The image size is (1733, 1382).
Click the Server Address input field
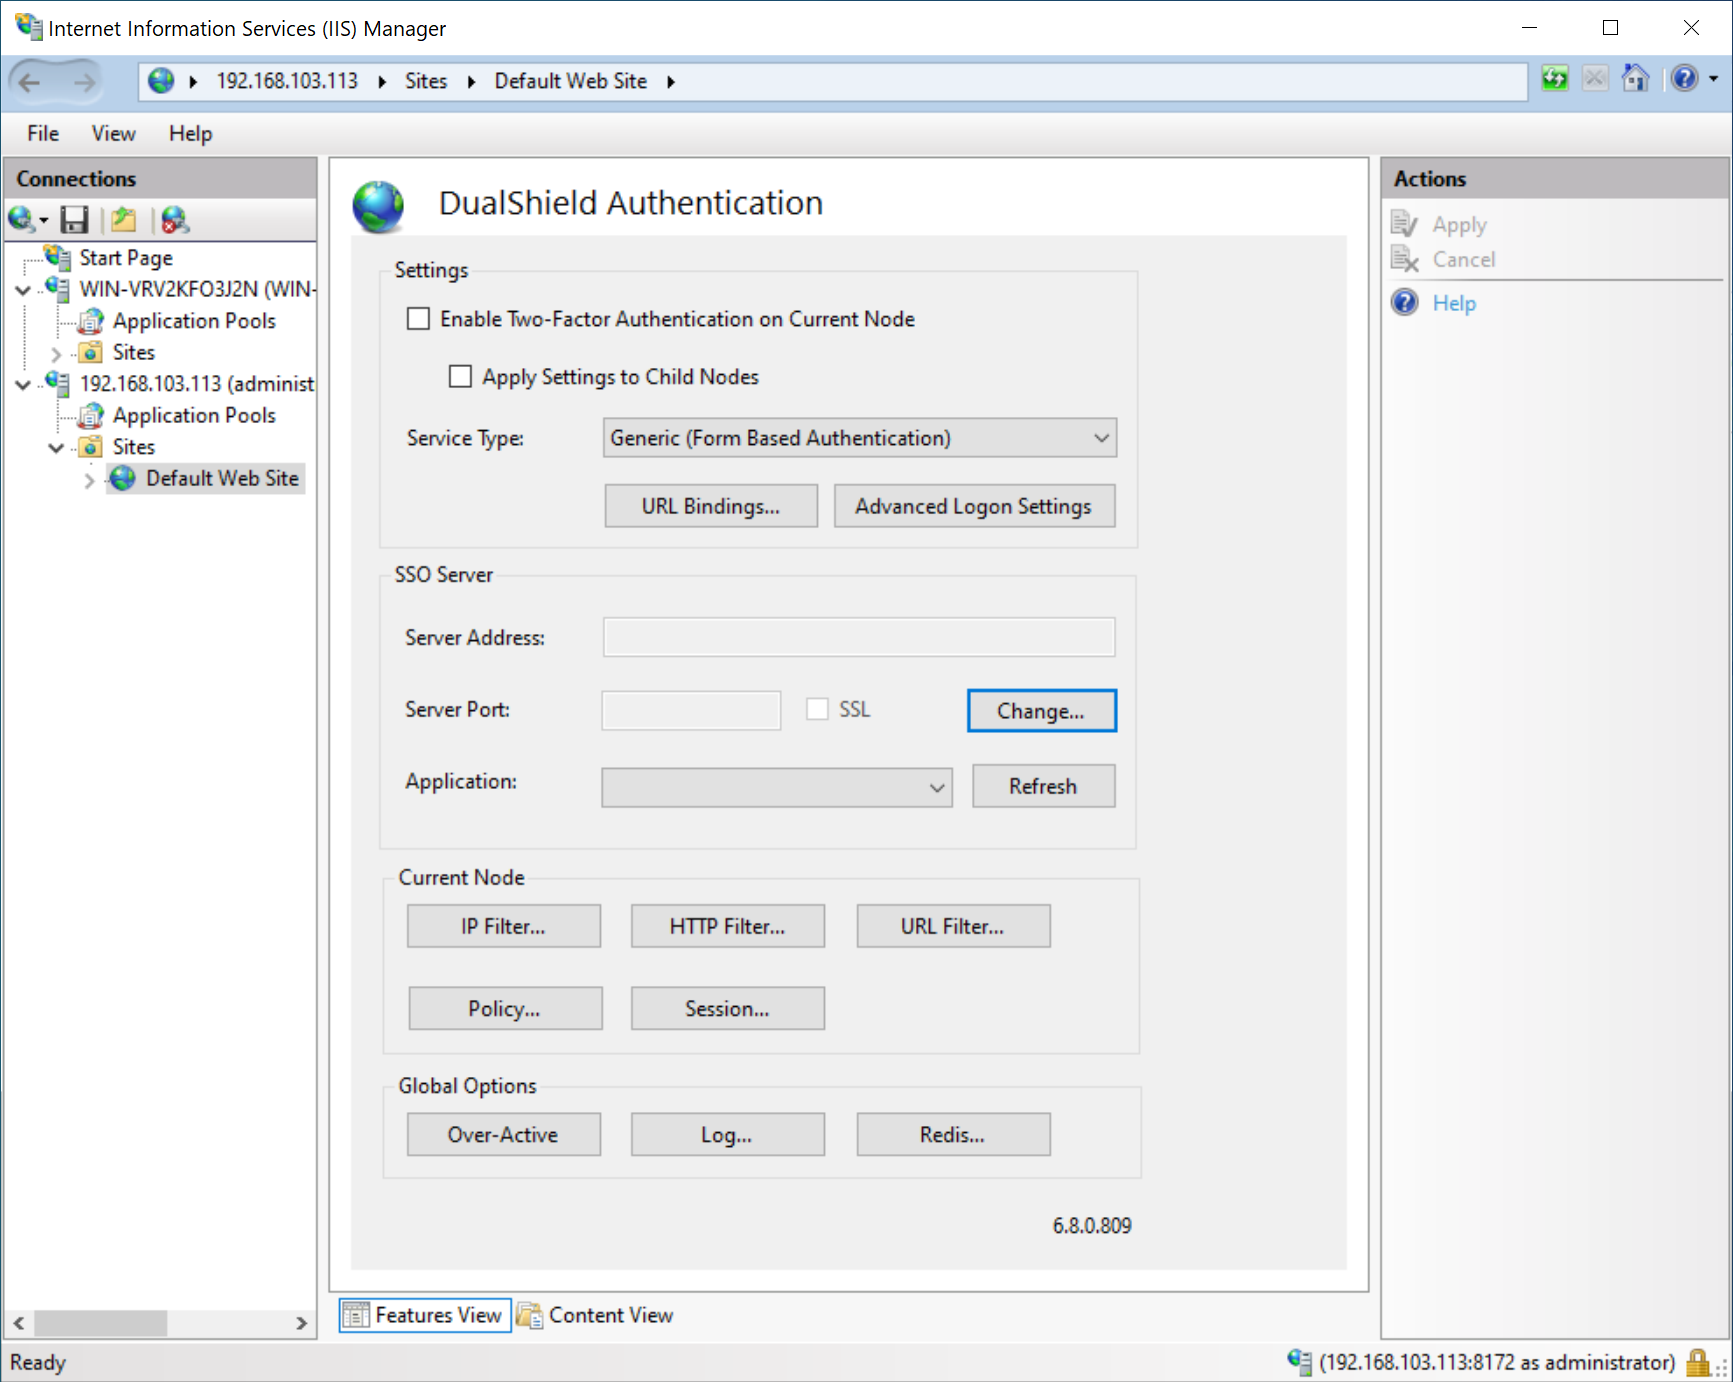click(858, 638)
